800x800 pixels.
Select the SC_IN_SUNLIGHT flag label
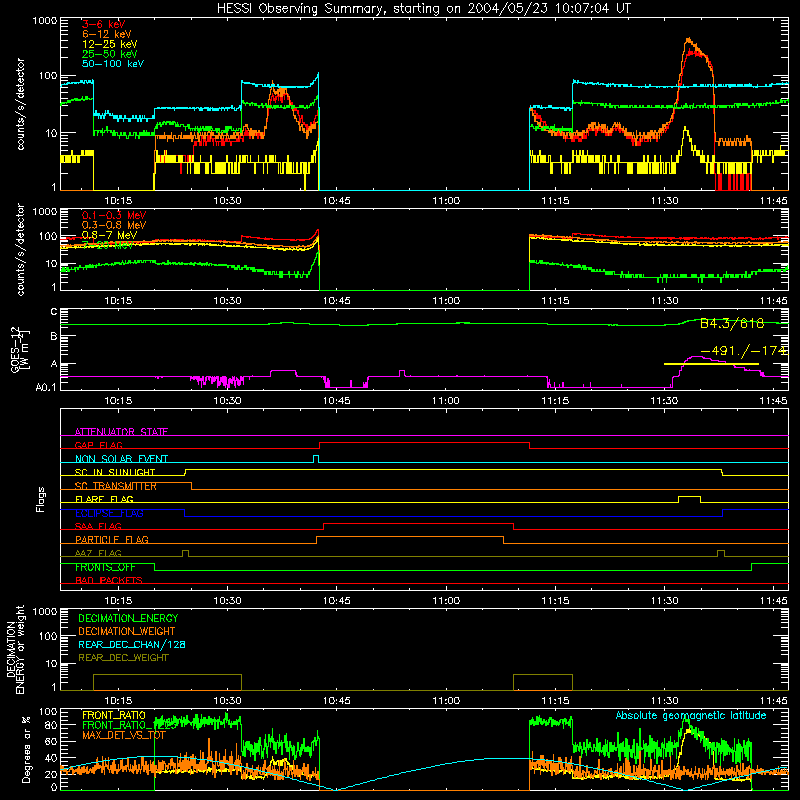[115, 472]
